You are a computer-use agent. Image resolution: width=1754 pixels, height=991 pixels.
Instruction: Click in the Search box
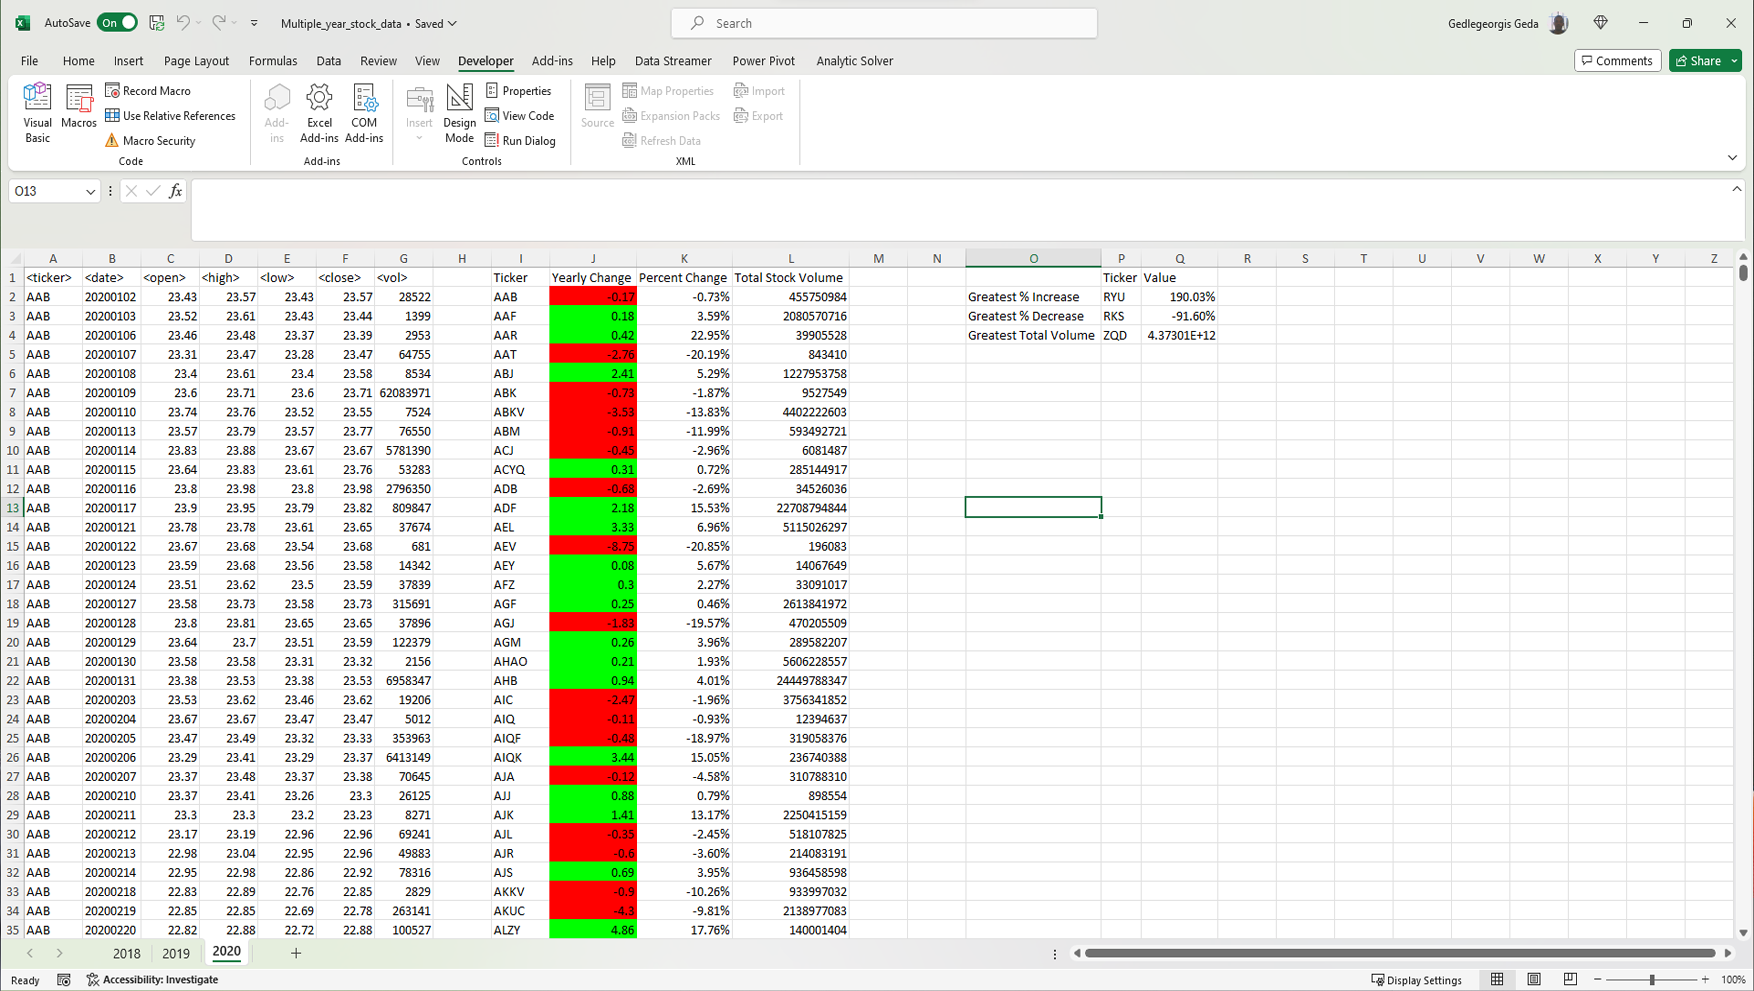pyautogui.click(x=884, y=23)
